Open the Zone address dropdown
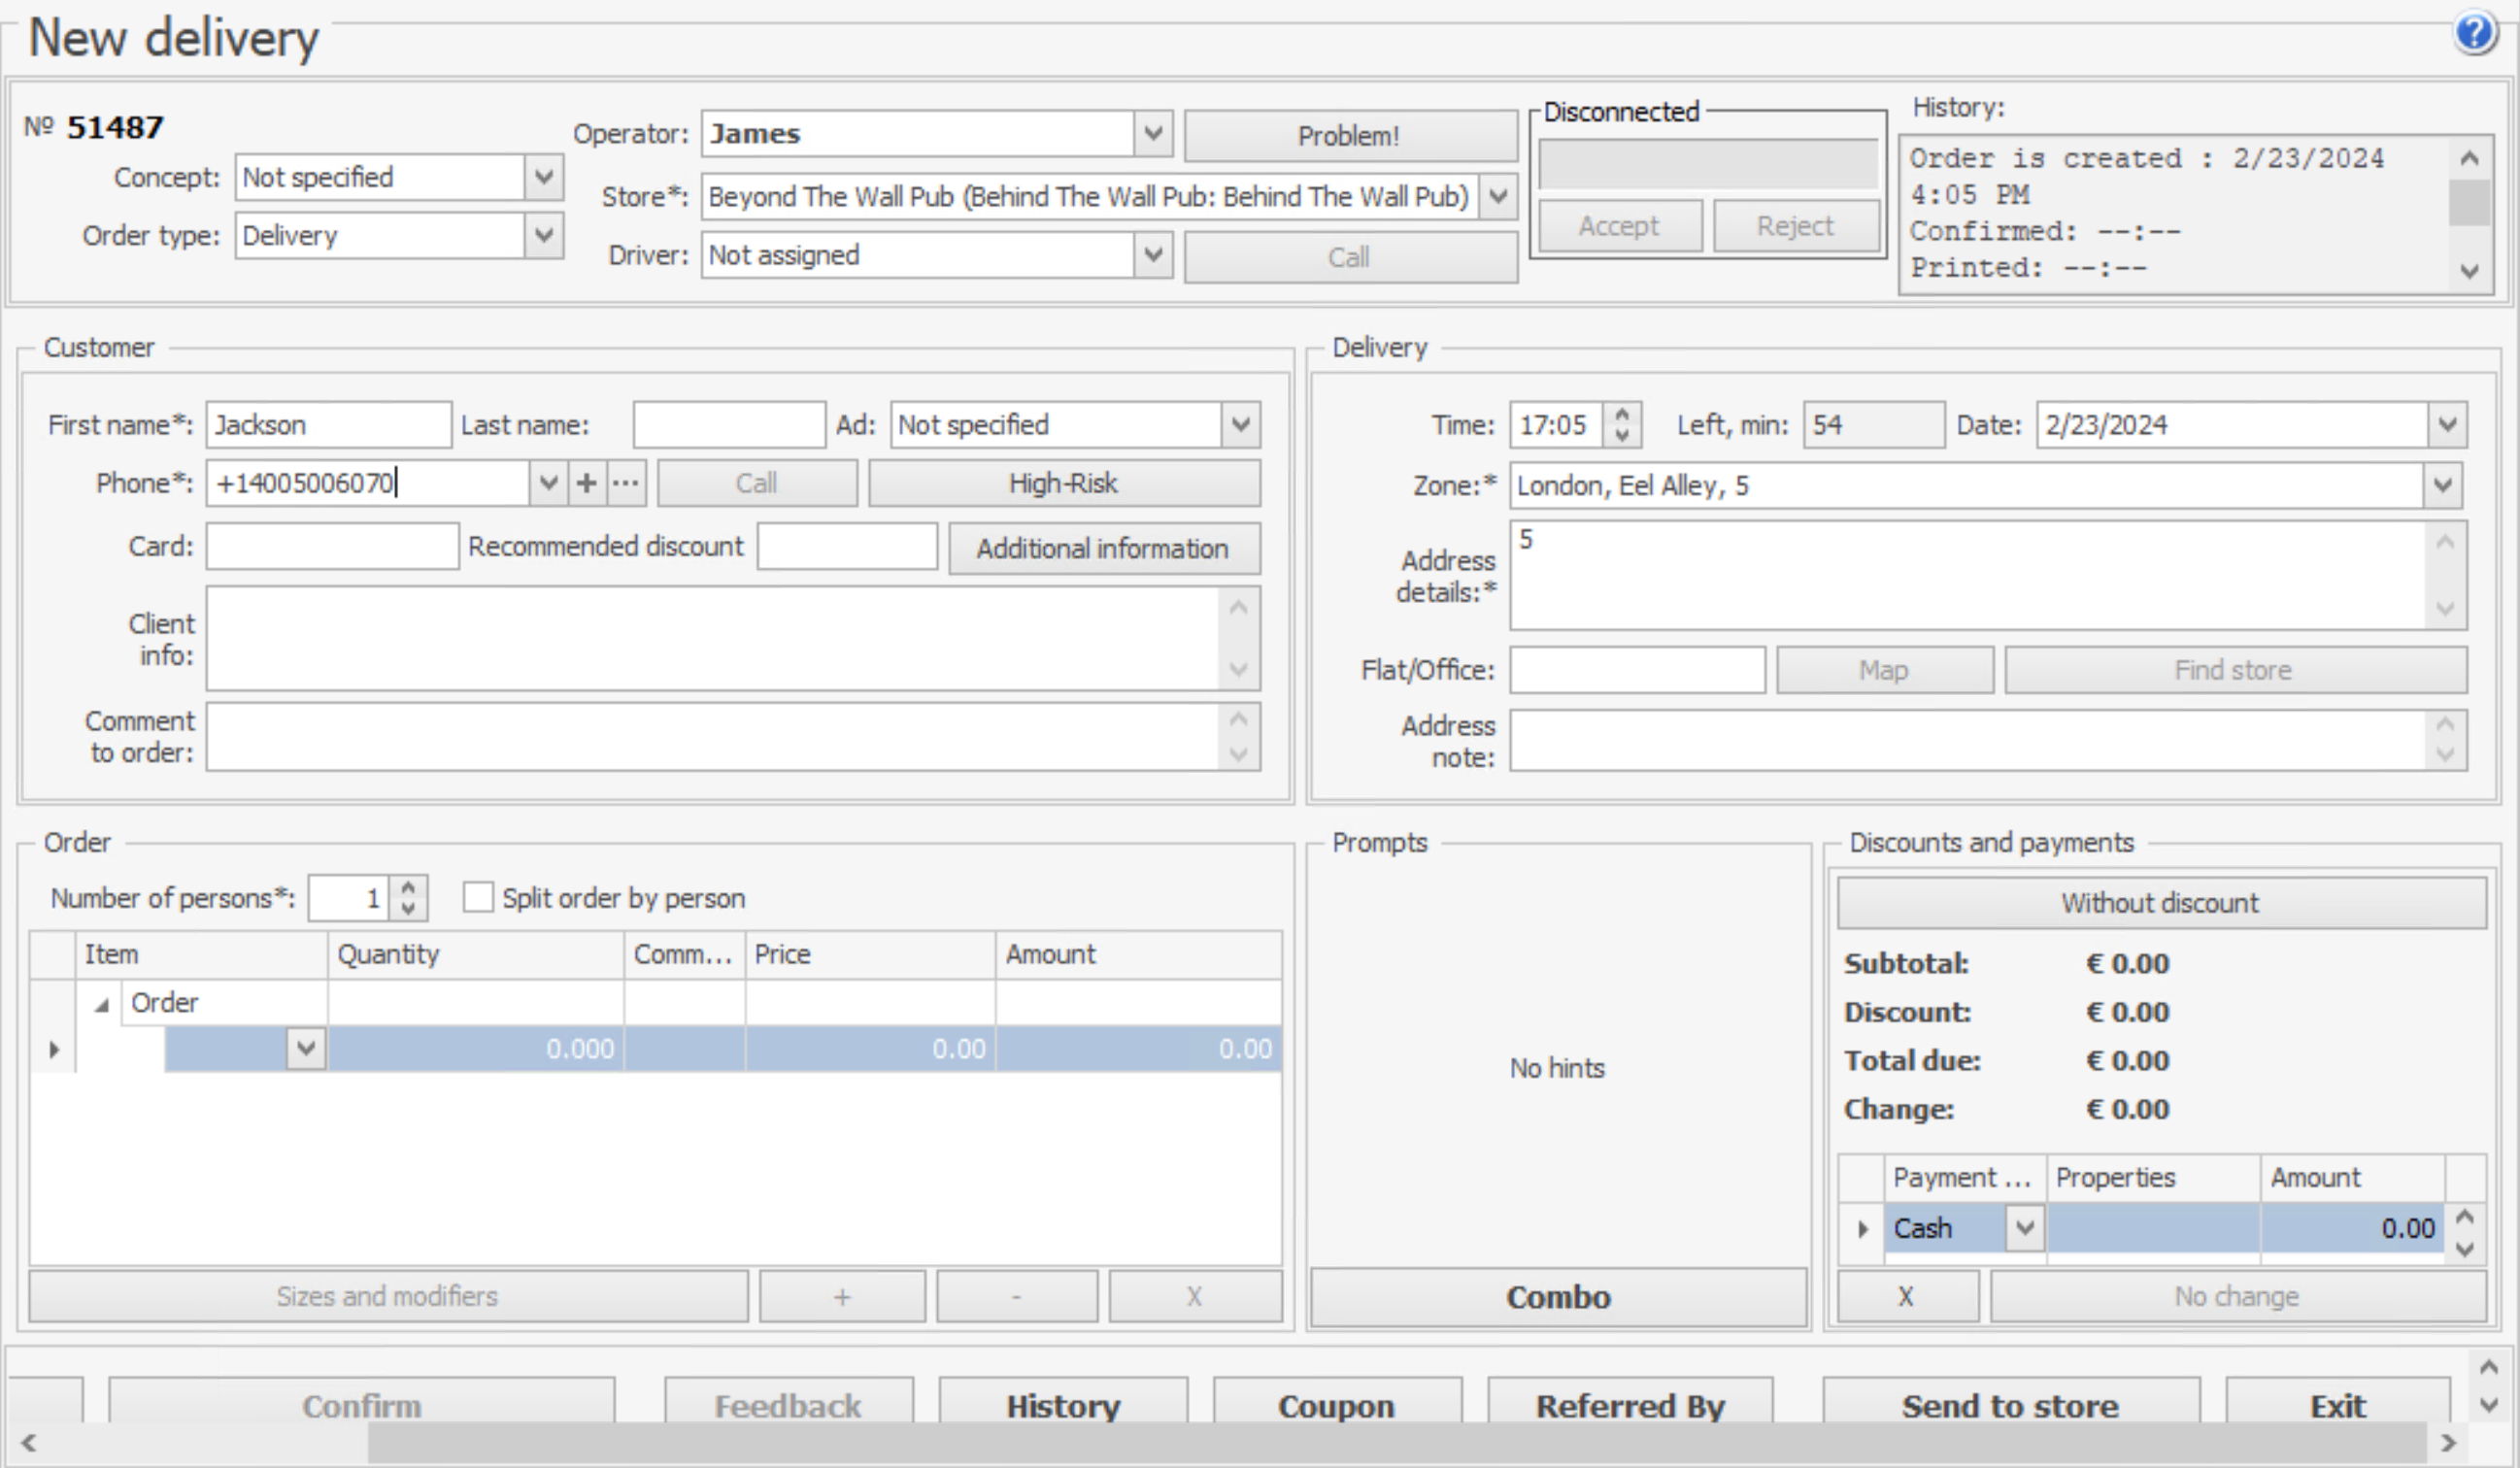 pyautogui.click(x=2443, y=486)
